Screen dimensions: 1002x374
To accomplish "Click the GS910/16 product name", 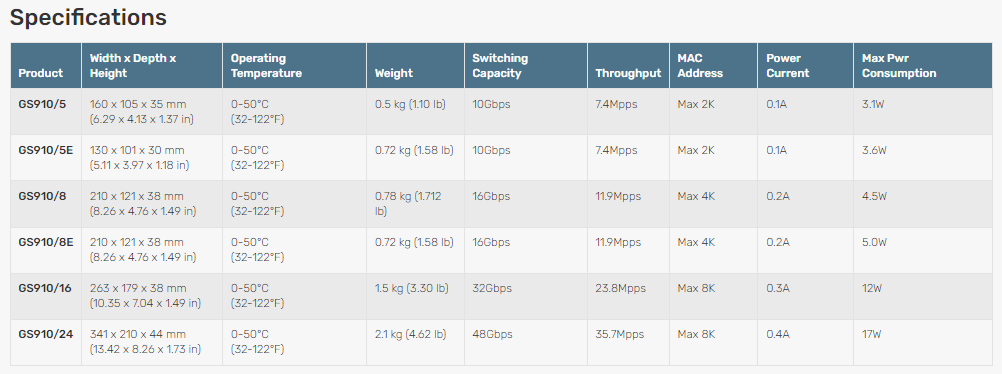I will [45, 288].
